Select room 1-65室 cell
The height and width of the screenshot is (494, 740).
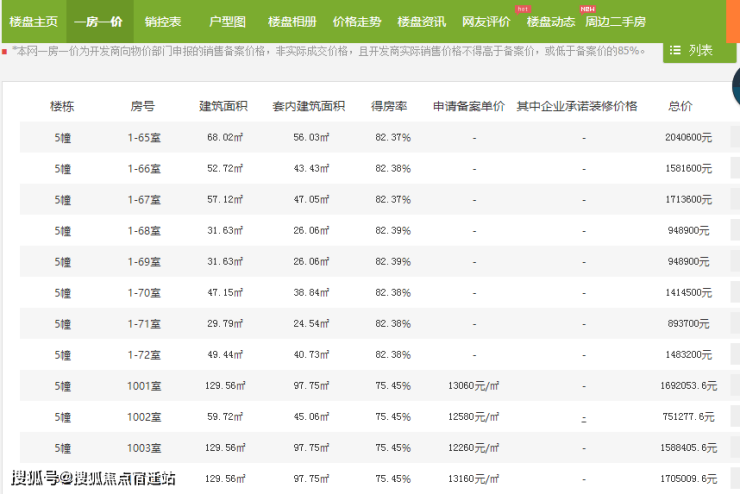point(144,138)
